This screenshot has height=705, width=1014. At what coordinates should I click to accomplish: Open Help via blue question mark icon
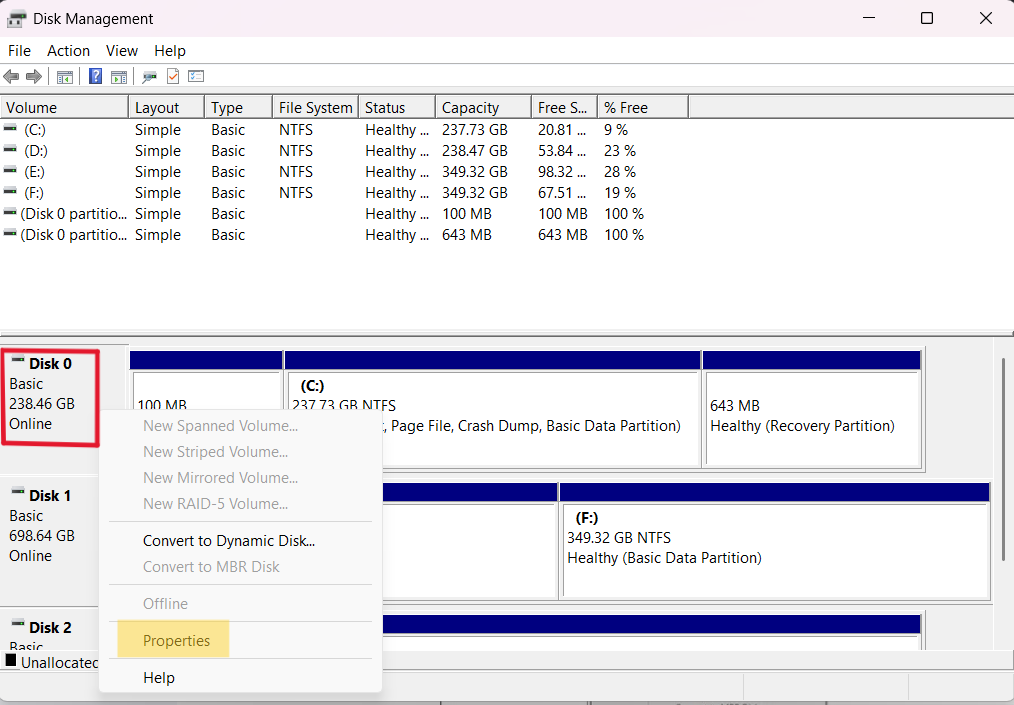click(96, 77)
